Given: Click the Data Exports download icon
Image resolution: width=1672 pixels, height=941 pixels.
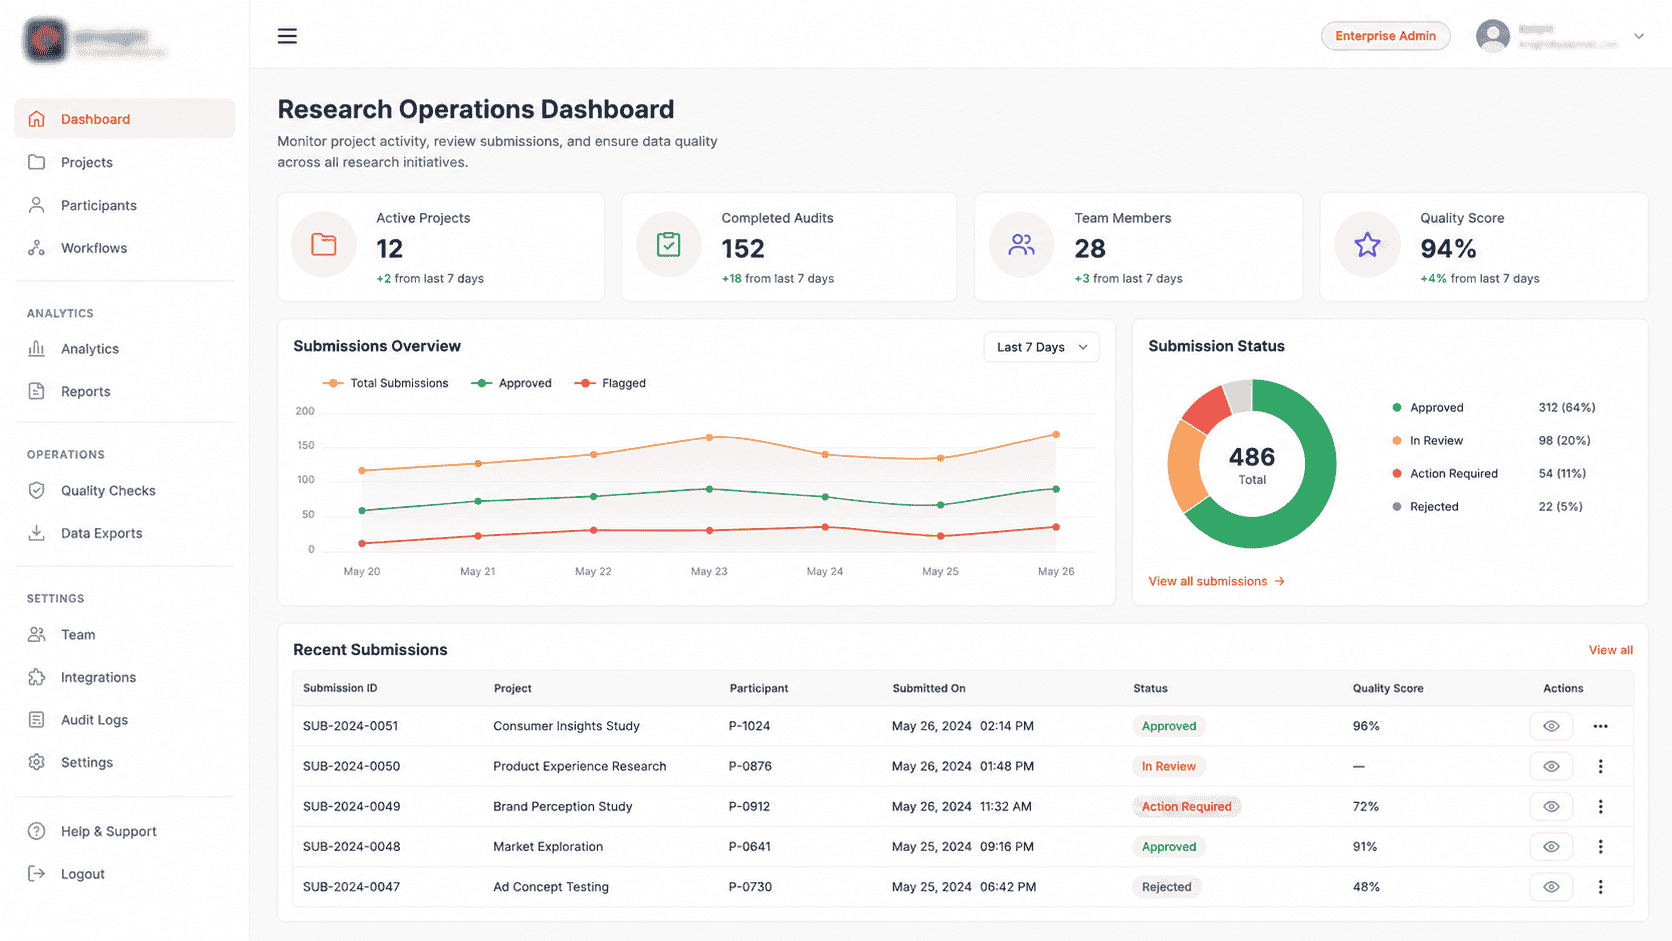Looking at the screenshot, I should pos(37,533).
